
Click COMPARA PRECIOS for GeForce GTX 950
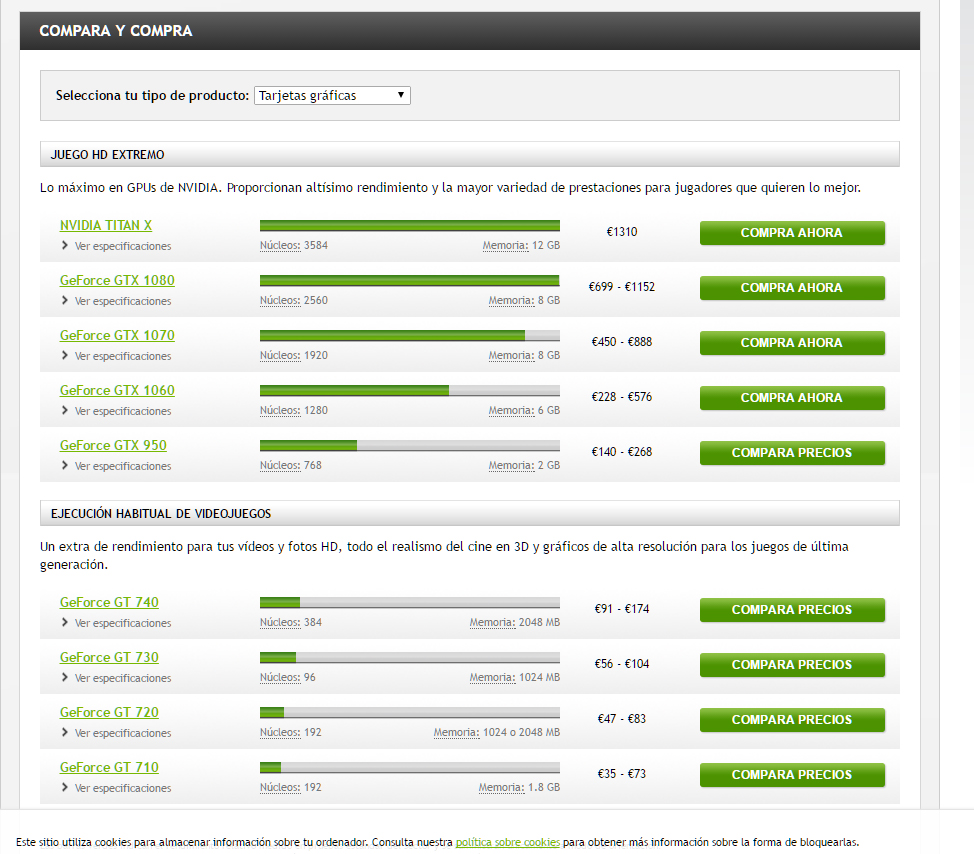point(792,453)
